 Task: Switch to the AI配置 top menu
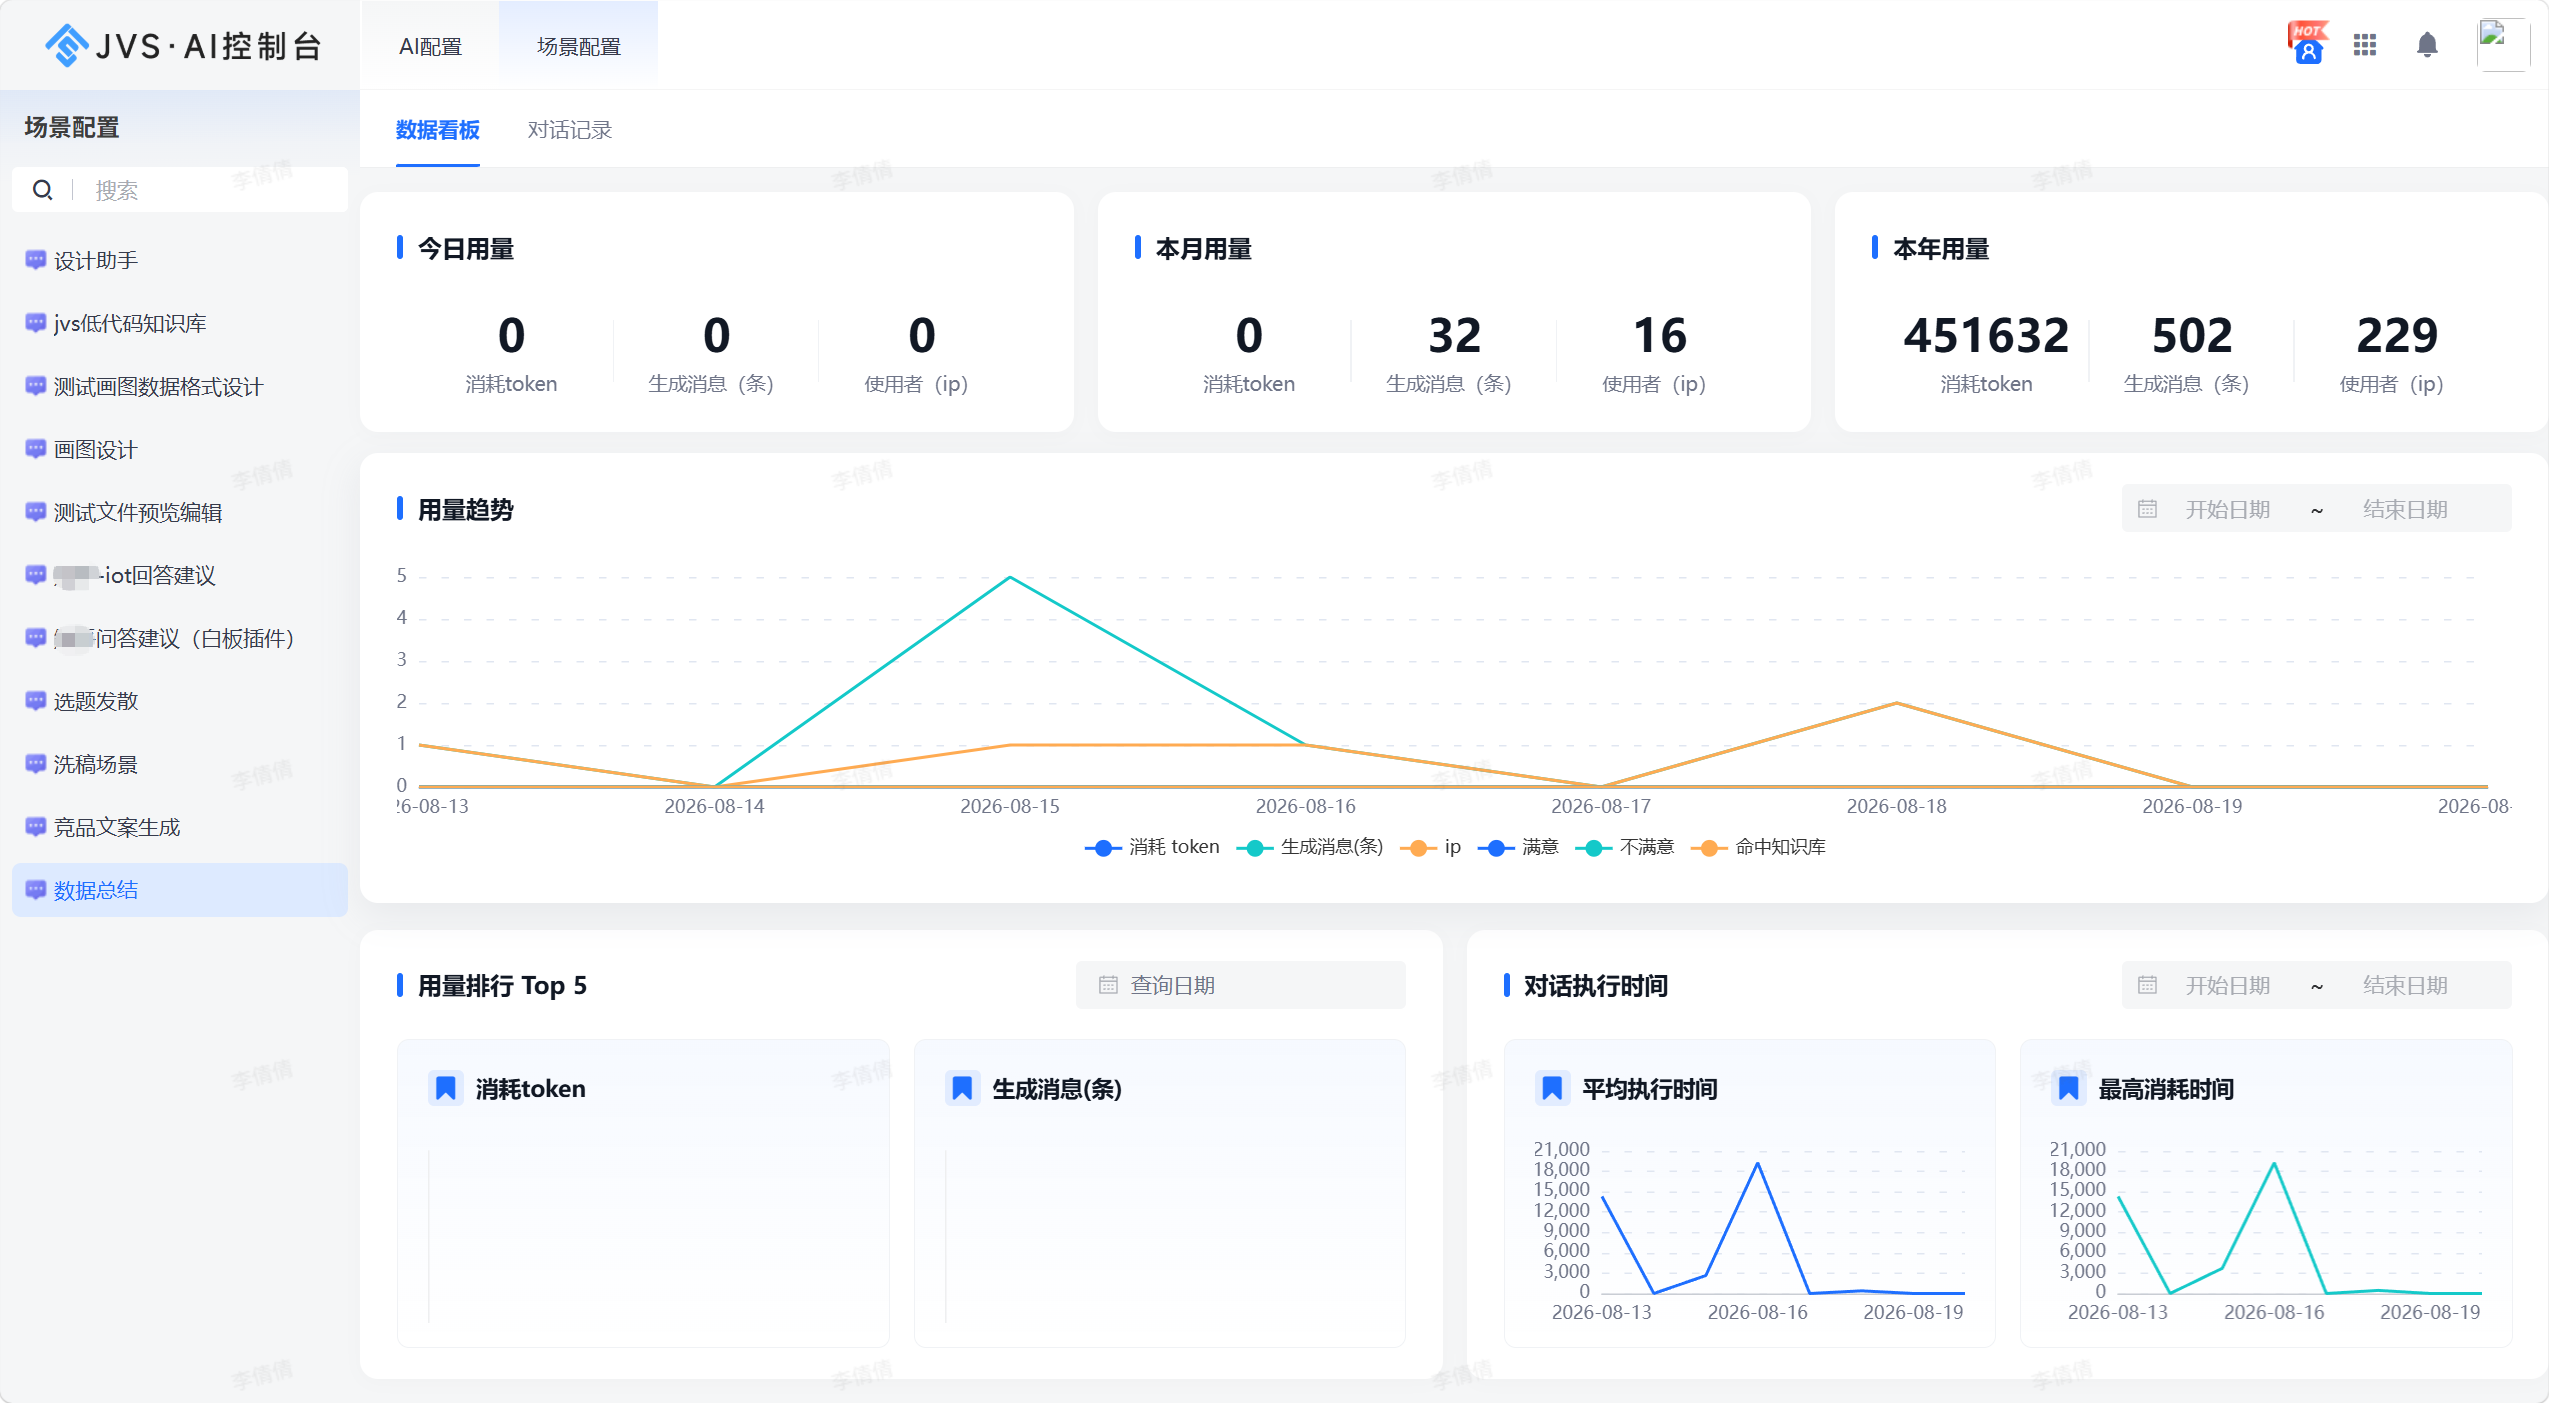(x=430, y=46)
